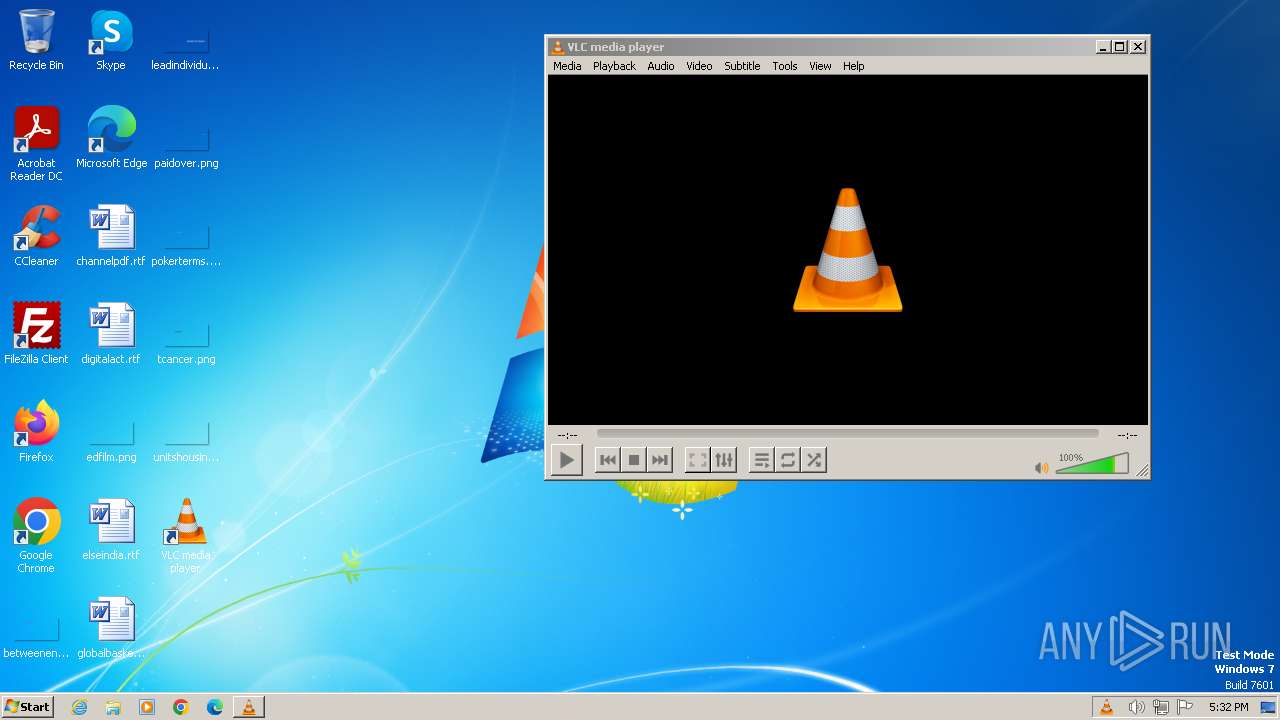
Task: Open the View menu
Action: coord(820,66)
